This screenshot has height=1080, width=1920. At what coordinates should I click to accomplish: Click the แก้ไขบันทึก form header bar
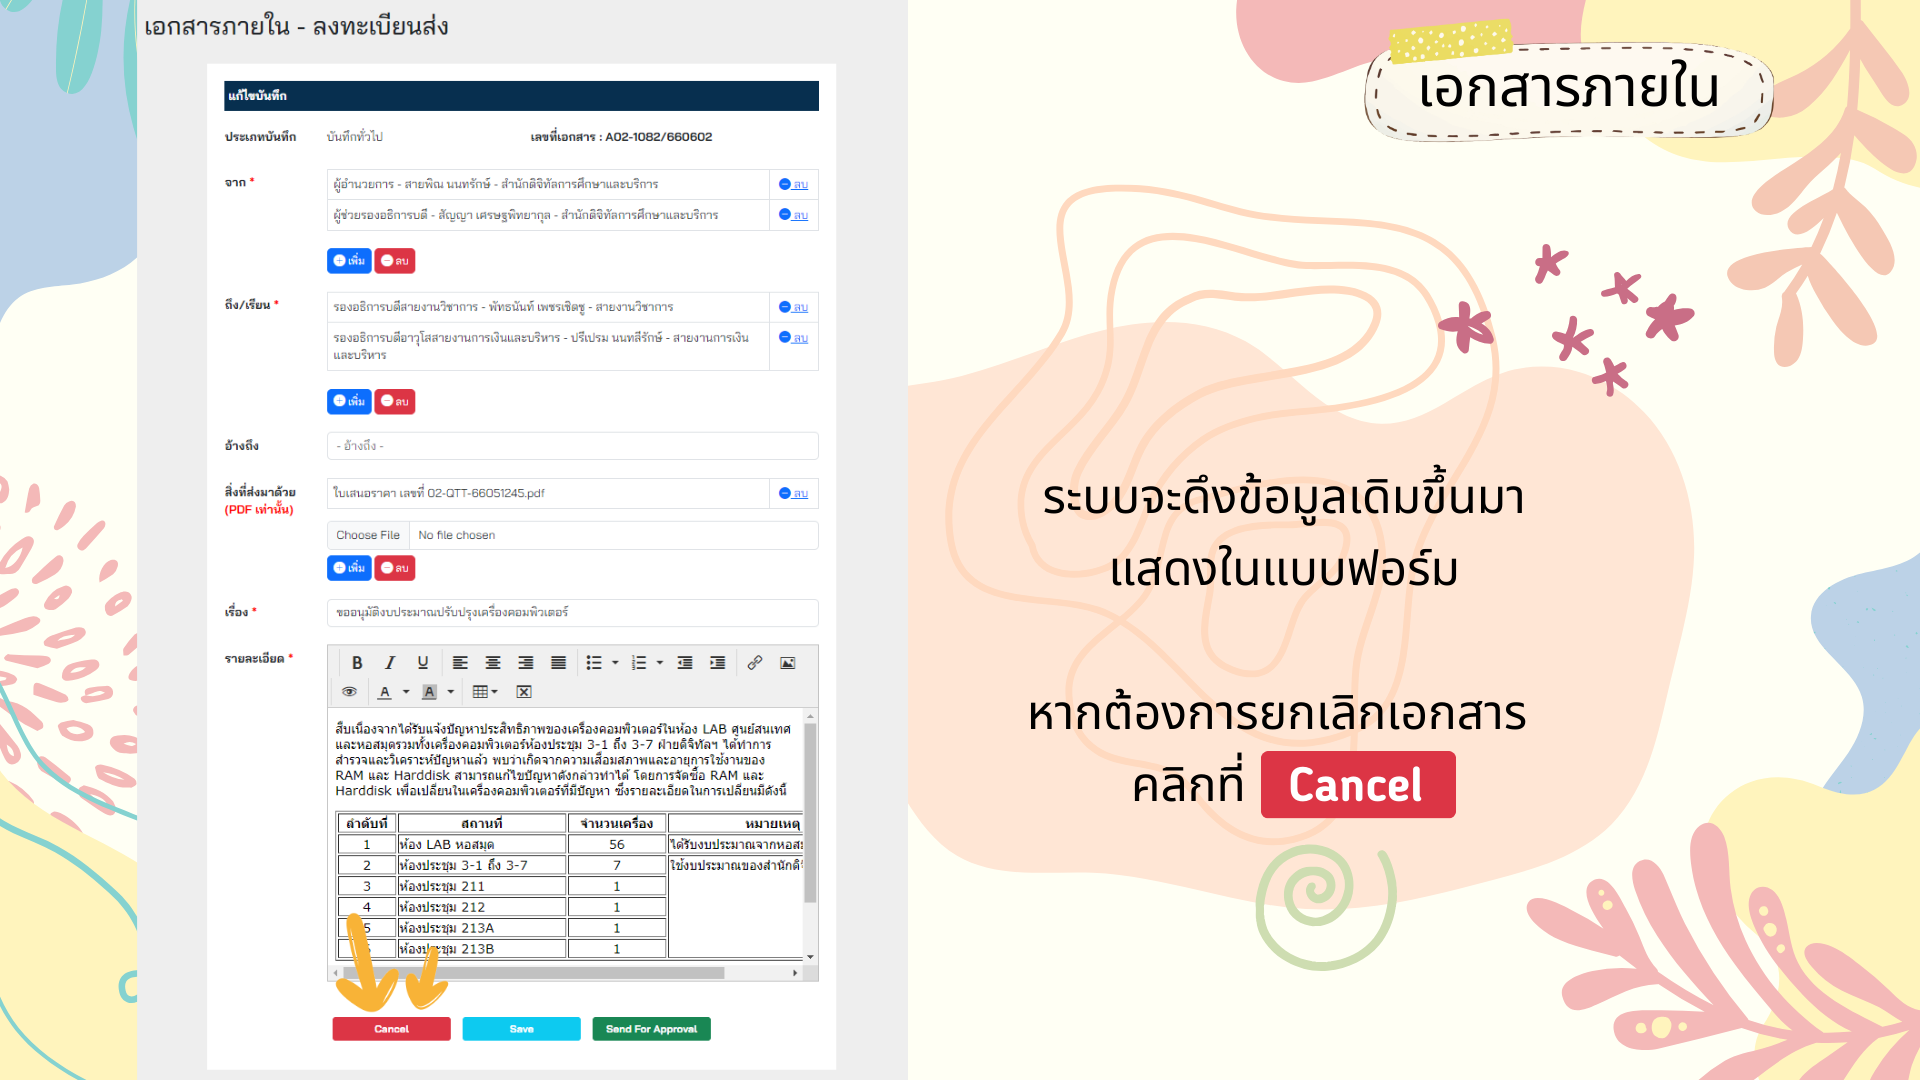click(521, 96)
